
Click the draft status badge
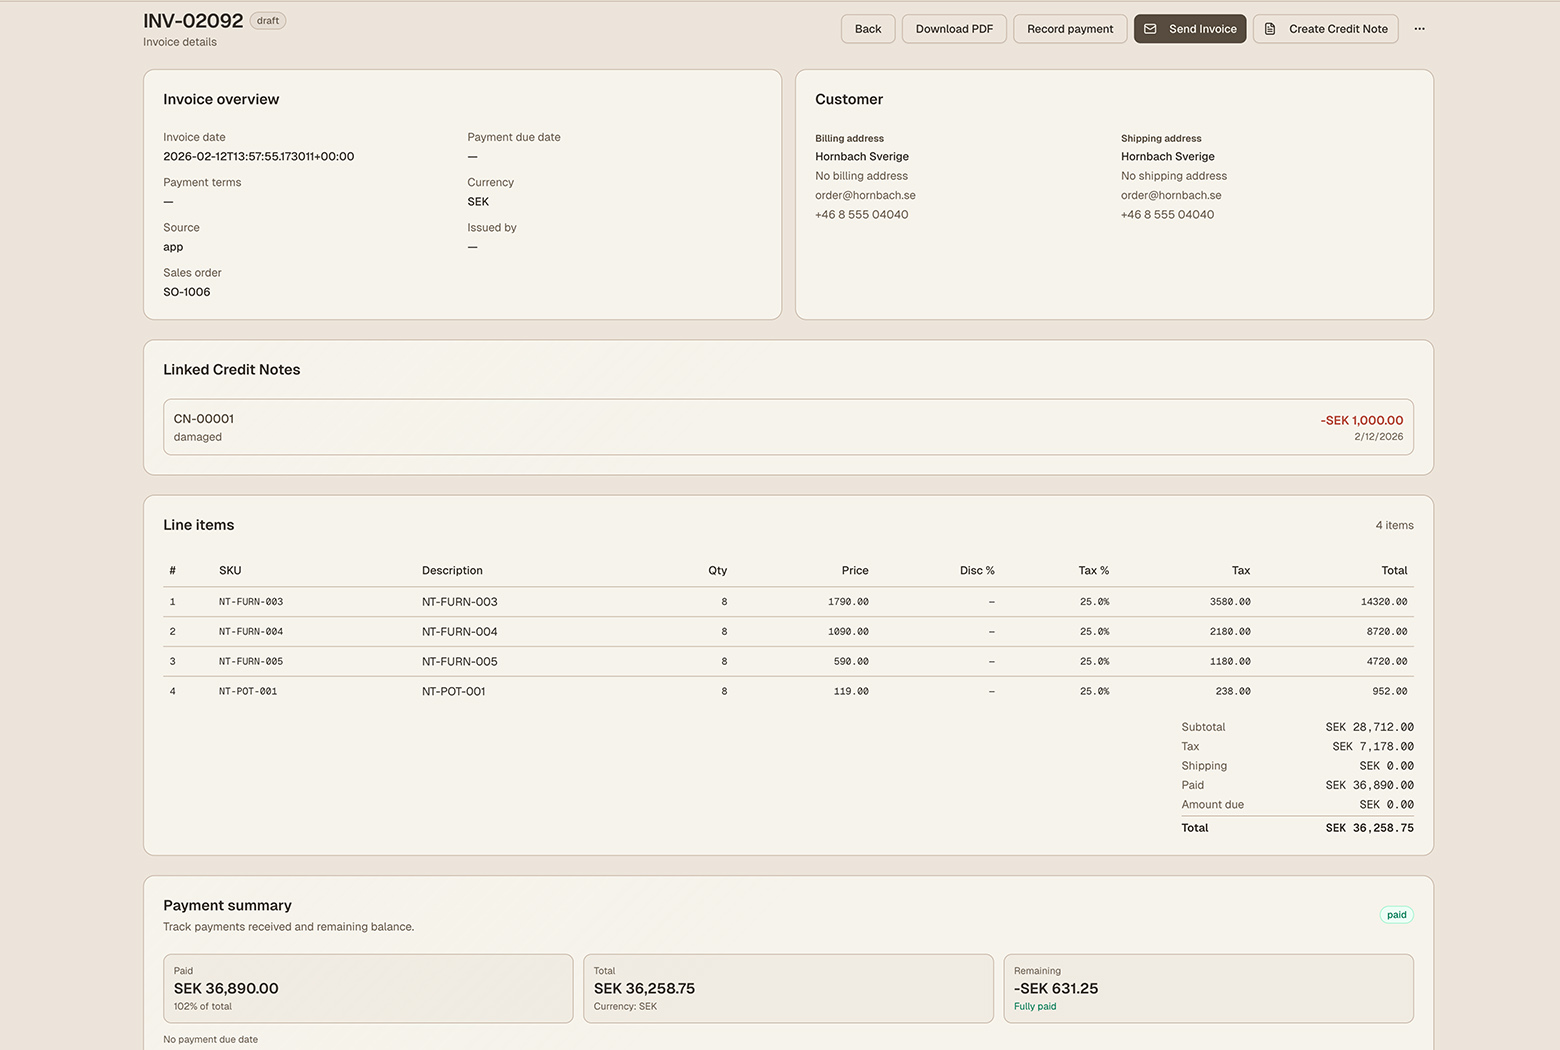point(267,20)
